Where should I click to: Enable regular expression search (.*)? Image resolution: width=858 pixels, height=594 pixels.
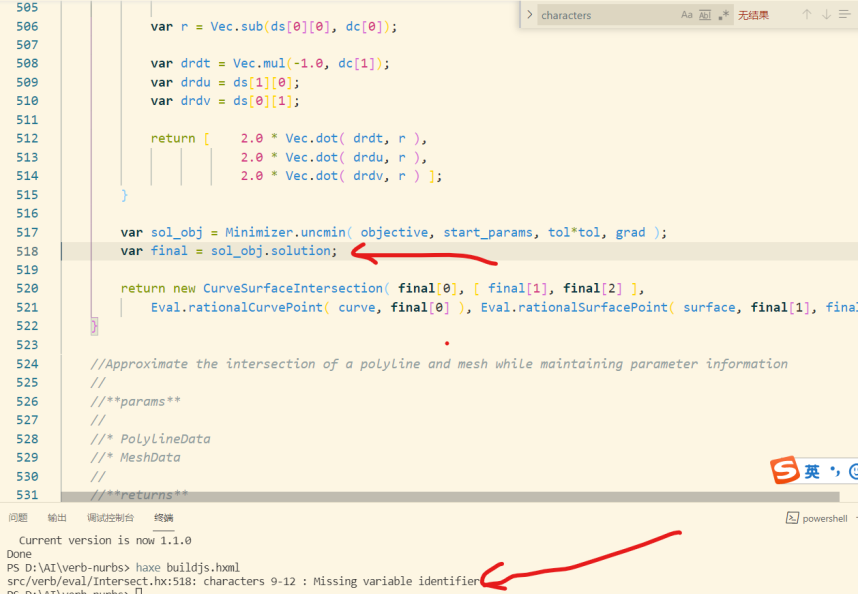(721, 14)
